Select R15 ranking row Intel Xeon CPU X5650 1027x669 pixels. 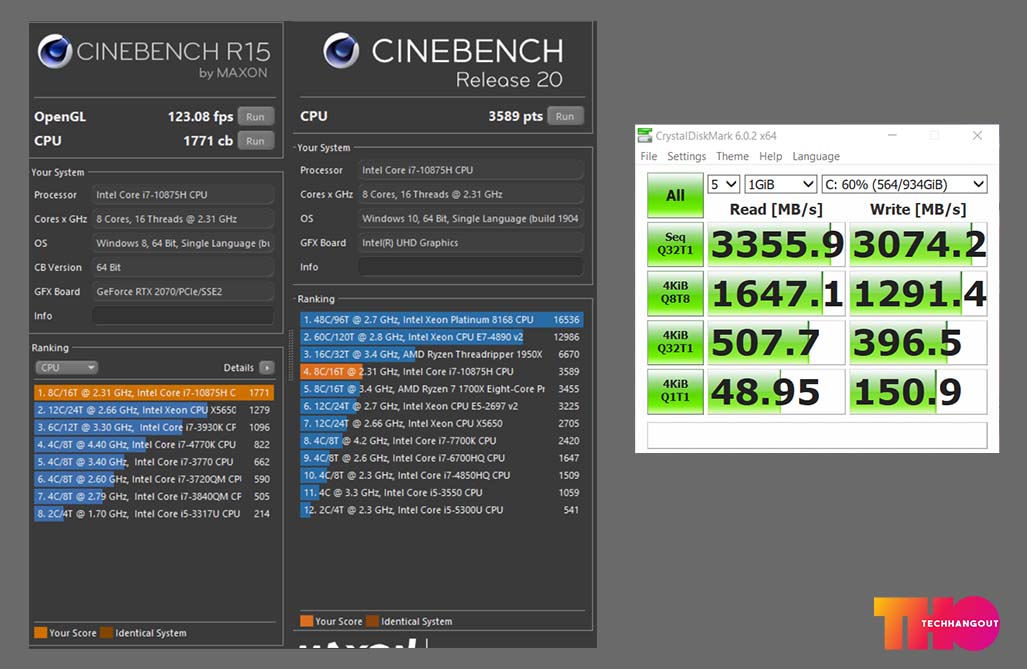(154, 410)
